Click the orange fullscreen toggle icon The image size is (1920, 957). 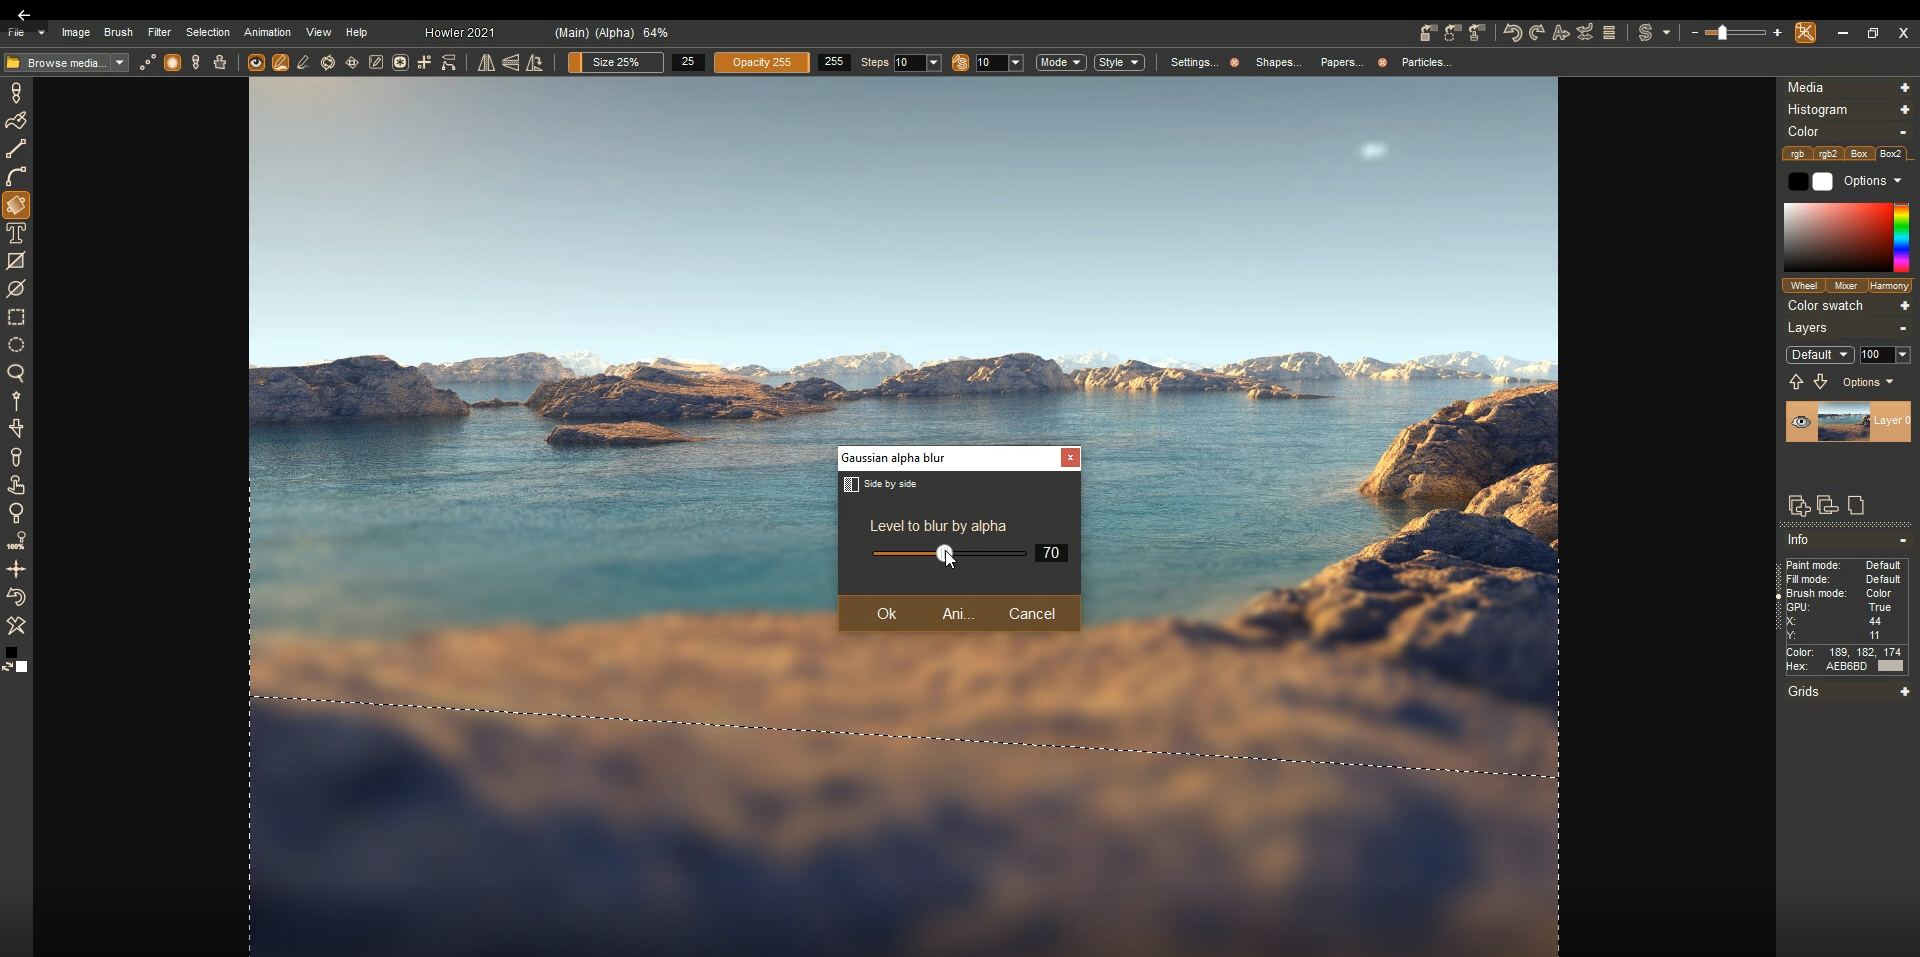1805,33
